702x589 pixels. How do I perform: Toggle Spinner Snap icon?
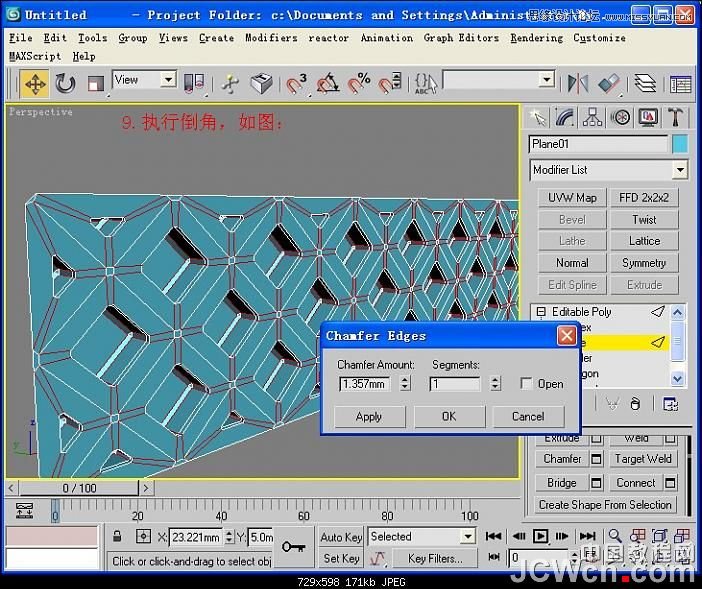tap(389, 84)
